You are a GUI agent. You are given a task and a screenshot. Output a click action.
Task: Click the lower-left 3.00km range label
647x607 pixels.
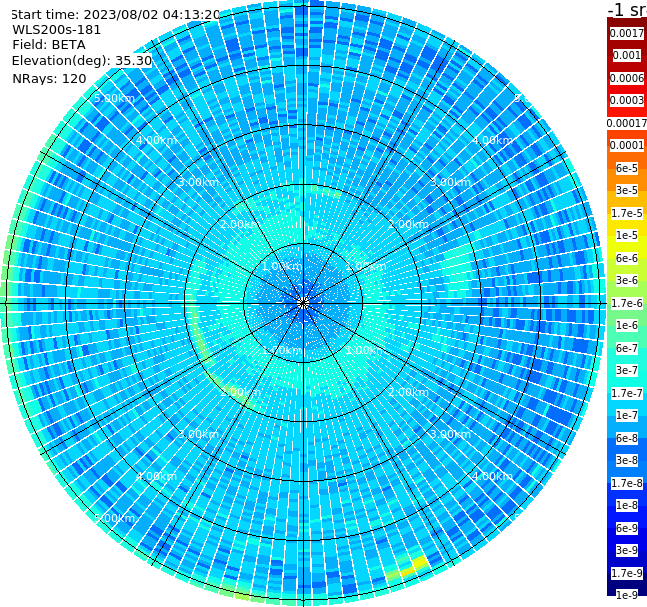pos(198,435)
